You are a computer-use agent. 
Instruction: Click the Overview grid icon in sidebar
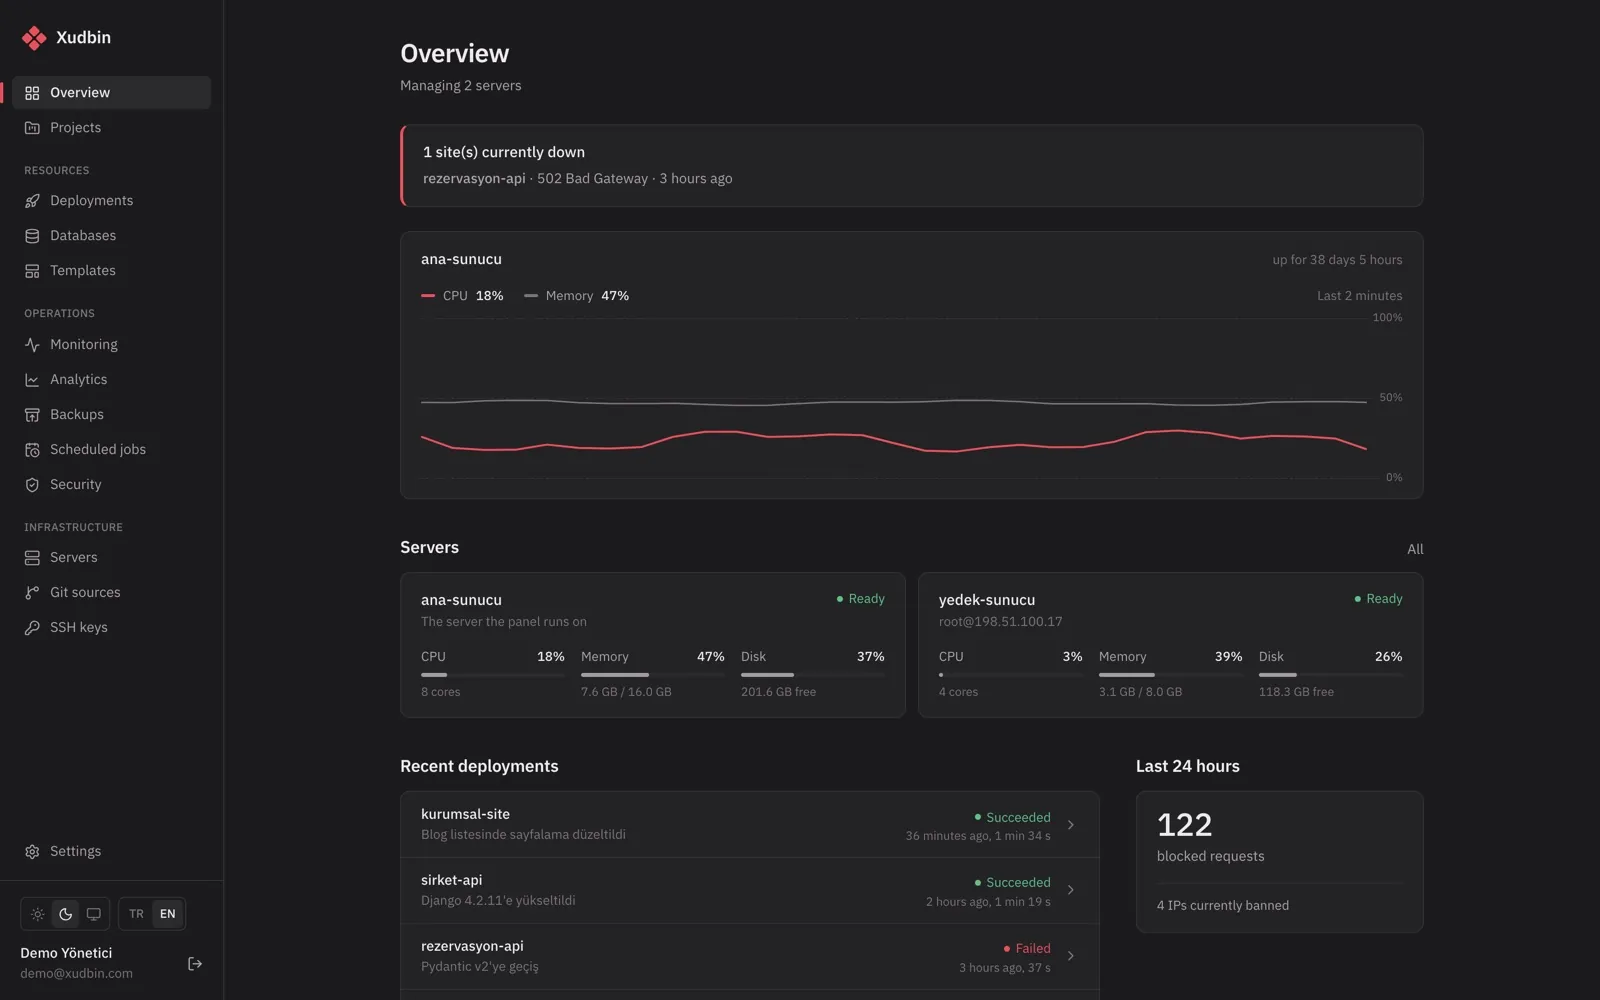pos(32,93)
